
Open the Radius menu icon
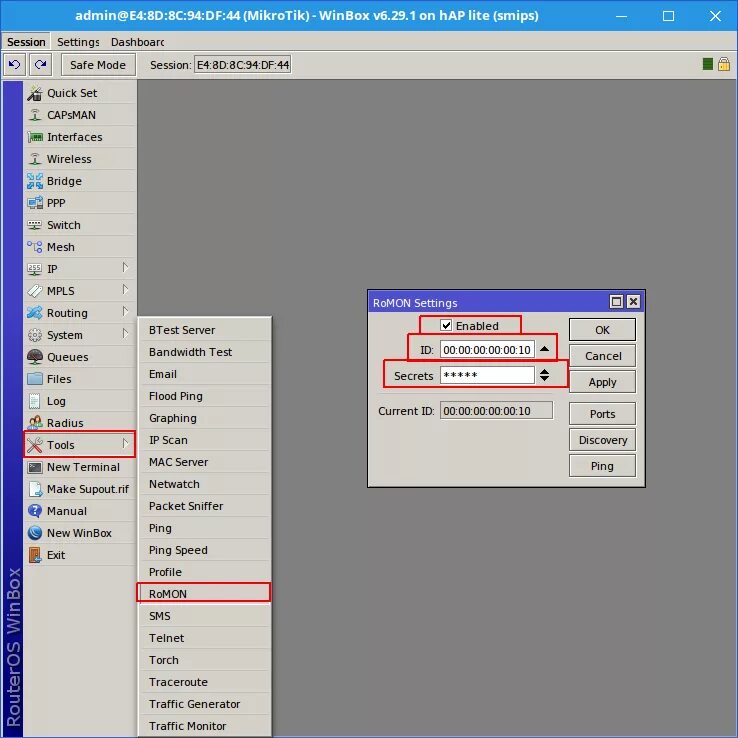click(35, 423)
